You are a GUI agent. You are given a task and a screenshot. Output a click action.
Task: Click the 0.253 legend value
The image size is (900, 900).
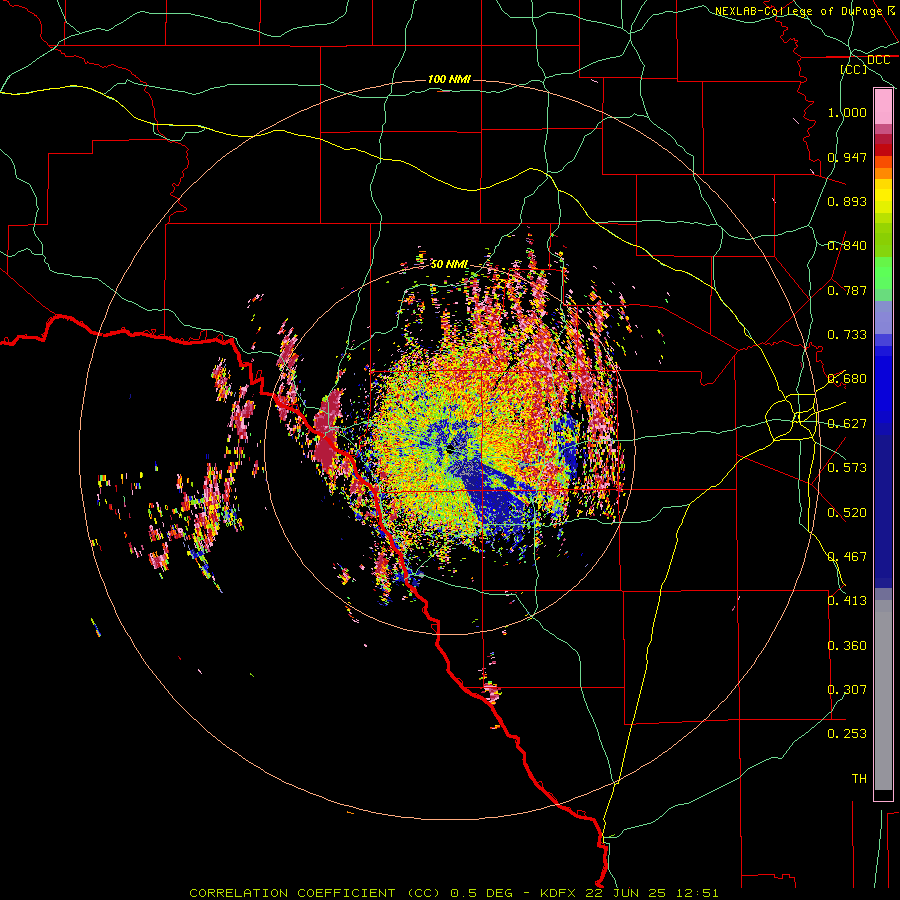pyautogui.click(x=847, y=734)
